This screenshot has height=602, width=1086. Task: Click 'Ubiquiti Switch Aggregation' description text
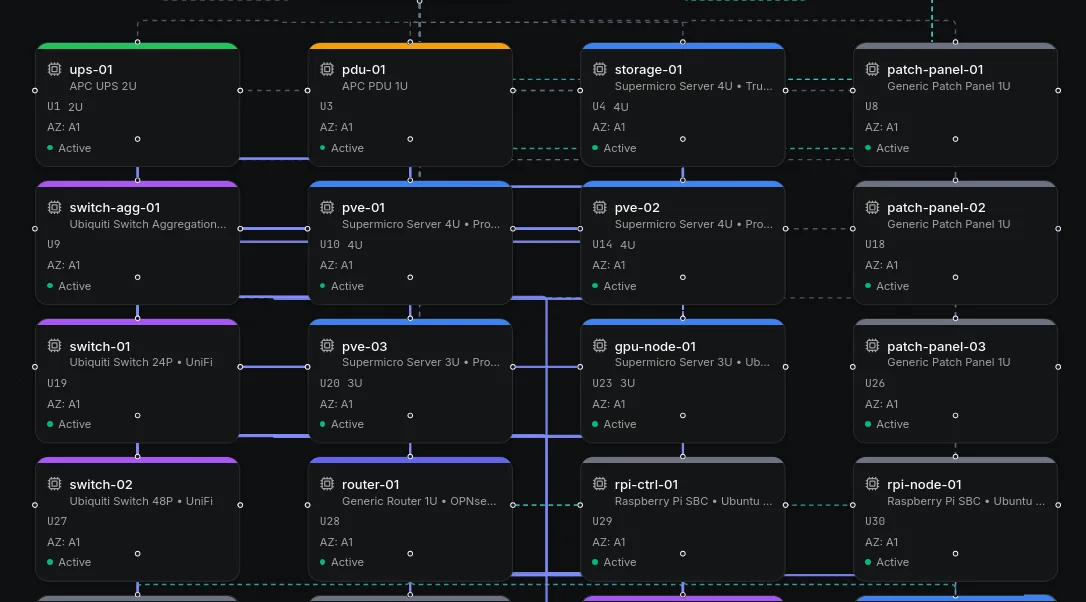148,224
